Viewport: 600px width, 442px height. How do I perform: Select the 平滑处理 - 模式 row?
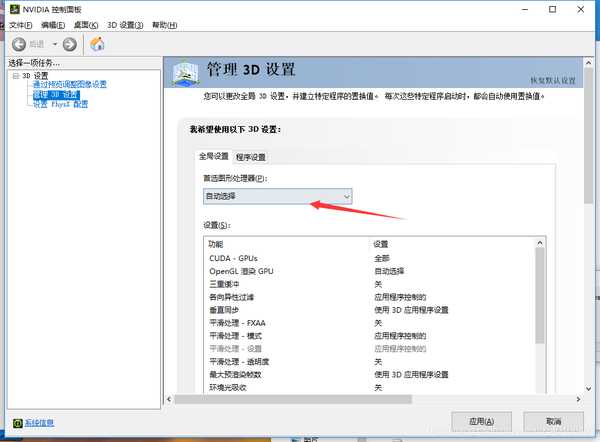tap(369, 336)
